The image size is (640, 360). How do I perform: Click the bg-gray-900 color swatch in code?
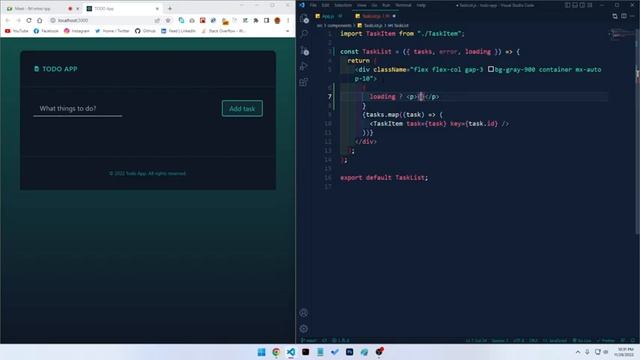tap(491, 69)
